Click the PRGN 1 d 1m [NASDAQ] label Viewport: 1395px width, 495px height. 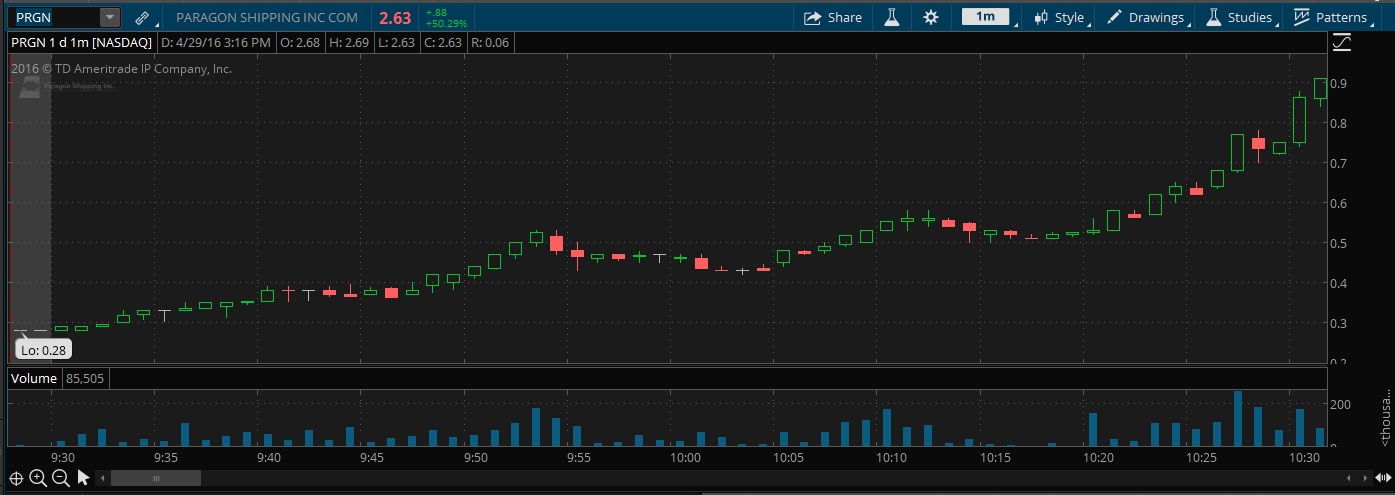point(81,42)
